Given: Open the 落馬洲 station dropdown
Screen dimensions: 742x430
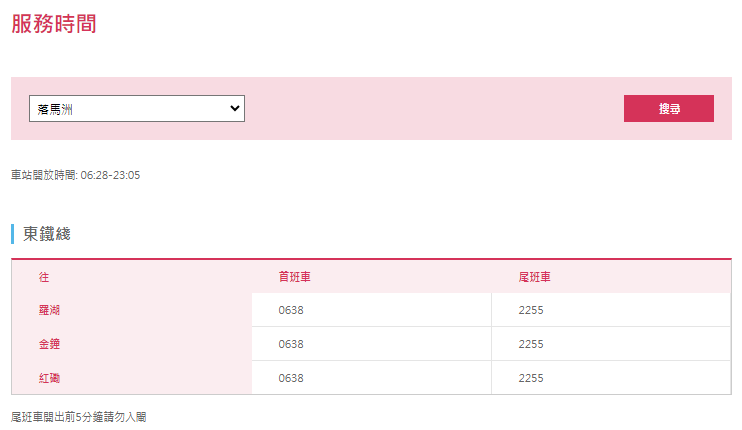Looking at the screenshot, I should coord(137,108).
